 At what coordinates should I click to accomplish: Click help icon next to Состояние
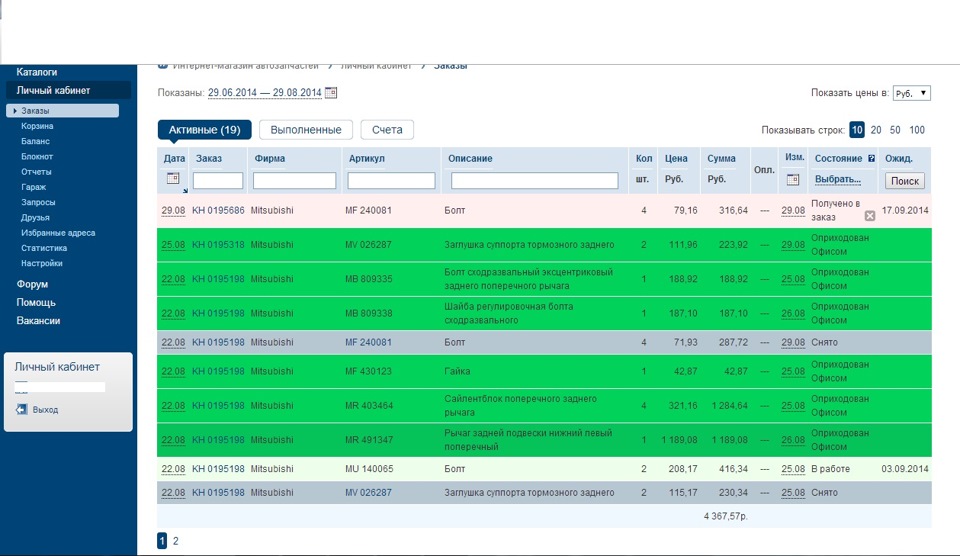tap(871, 159)
